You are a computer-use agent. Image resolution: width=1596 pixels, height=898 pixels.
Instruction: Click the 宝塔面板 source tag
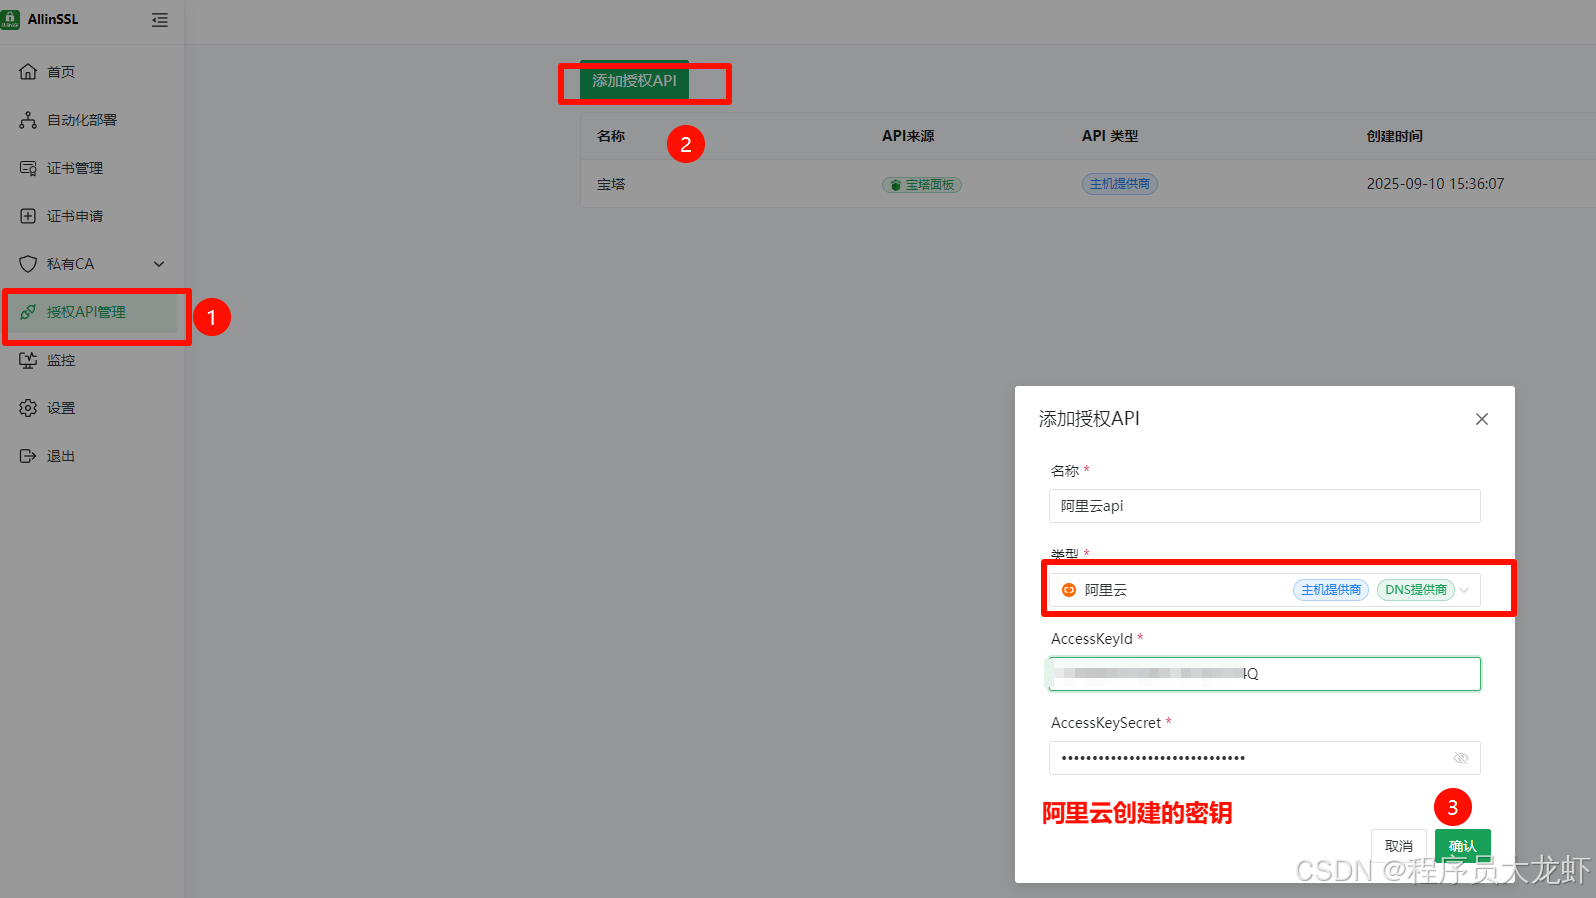pyautogui.click(x=922, y=185)
